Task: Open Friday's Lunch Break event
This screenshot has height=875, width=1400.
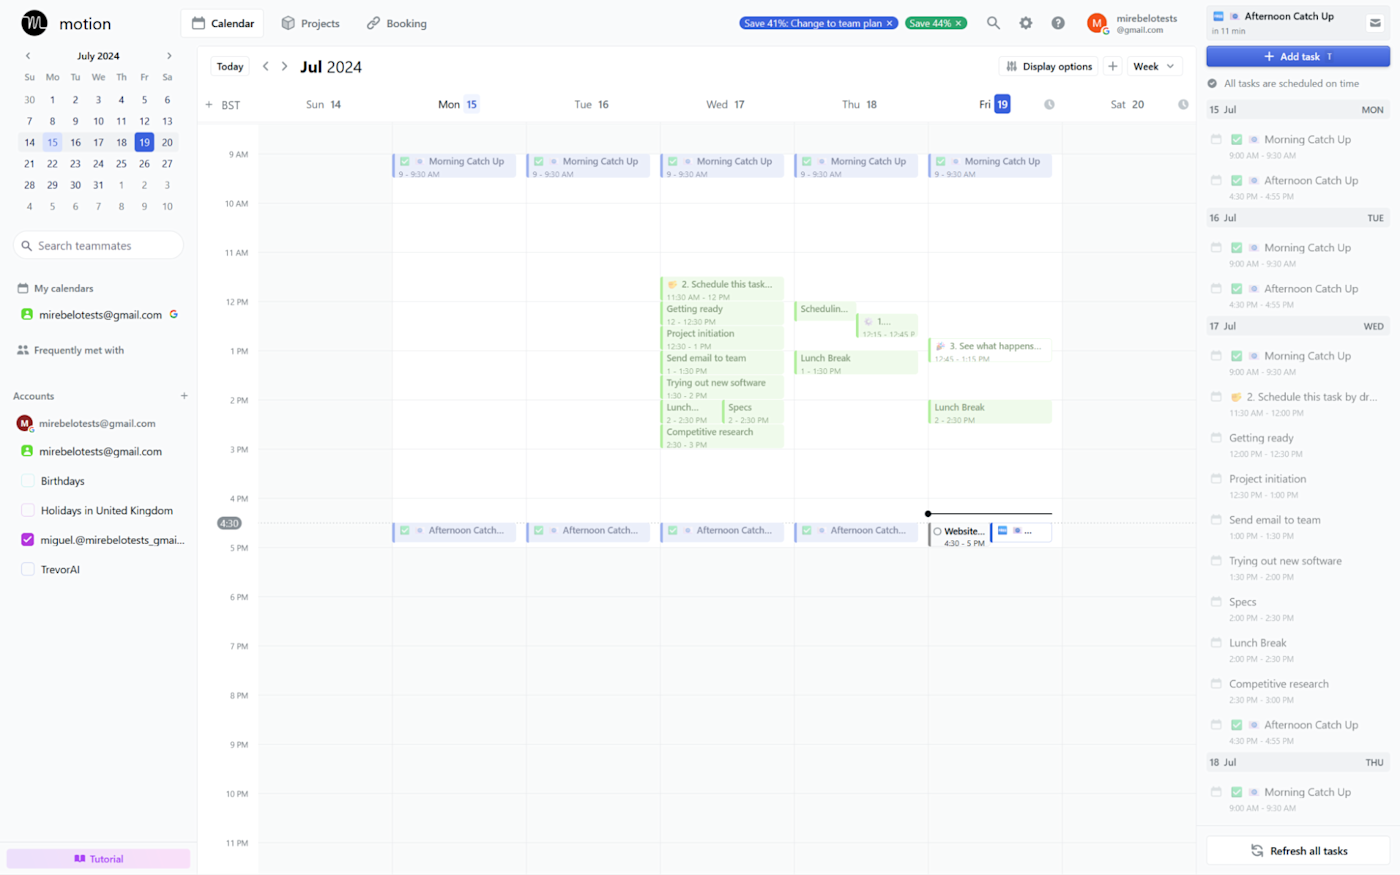Action: tap(990, 412)
